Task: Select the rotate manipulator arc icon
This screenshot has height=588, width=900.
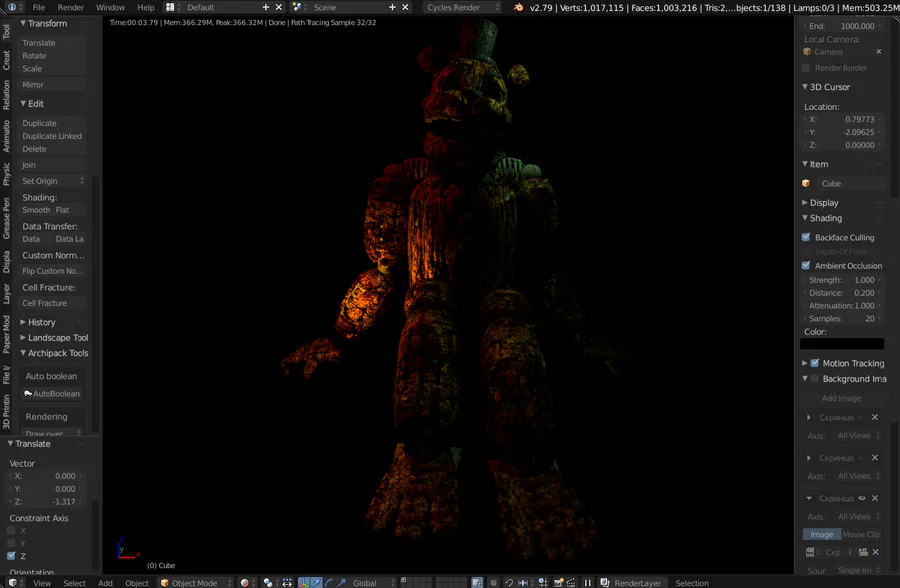Action: tap(329, 583)
